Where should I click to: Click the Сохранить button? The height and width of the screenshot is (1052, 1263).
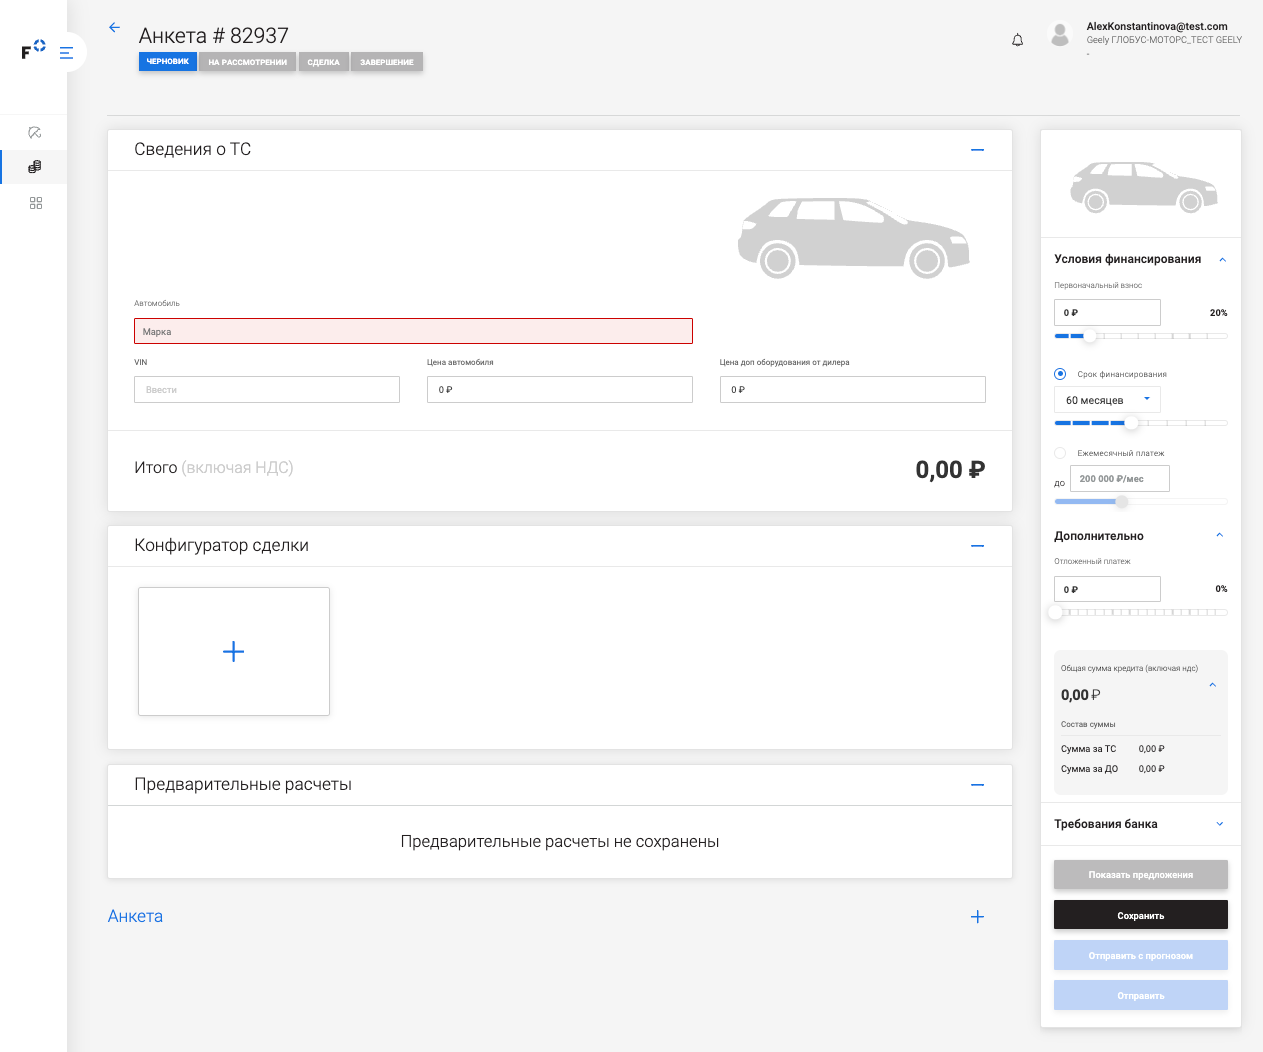[x=1140, y=915]
